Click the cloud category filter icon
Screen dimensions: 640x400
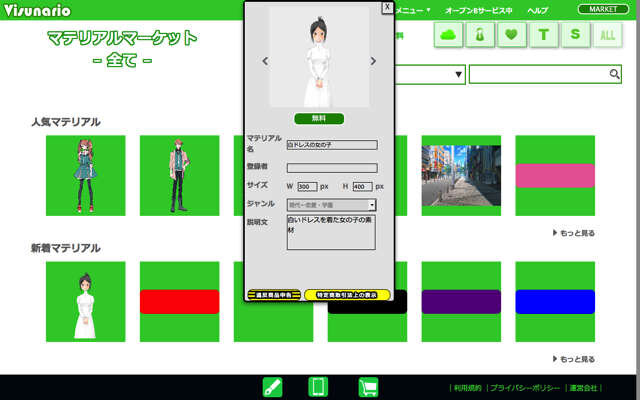coord(448,35)
